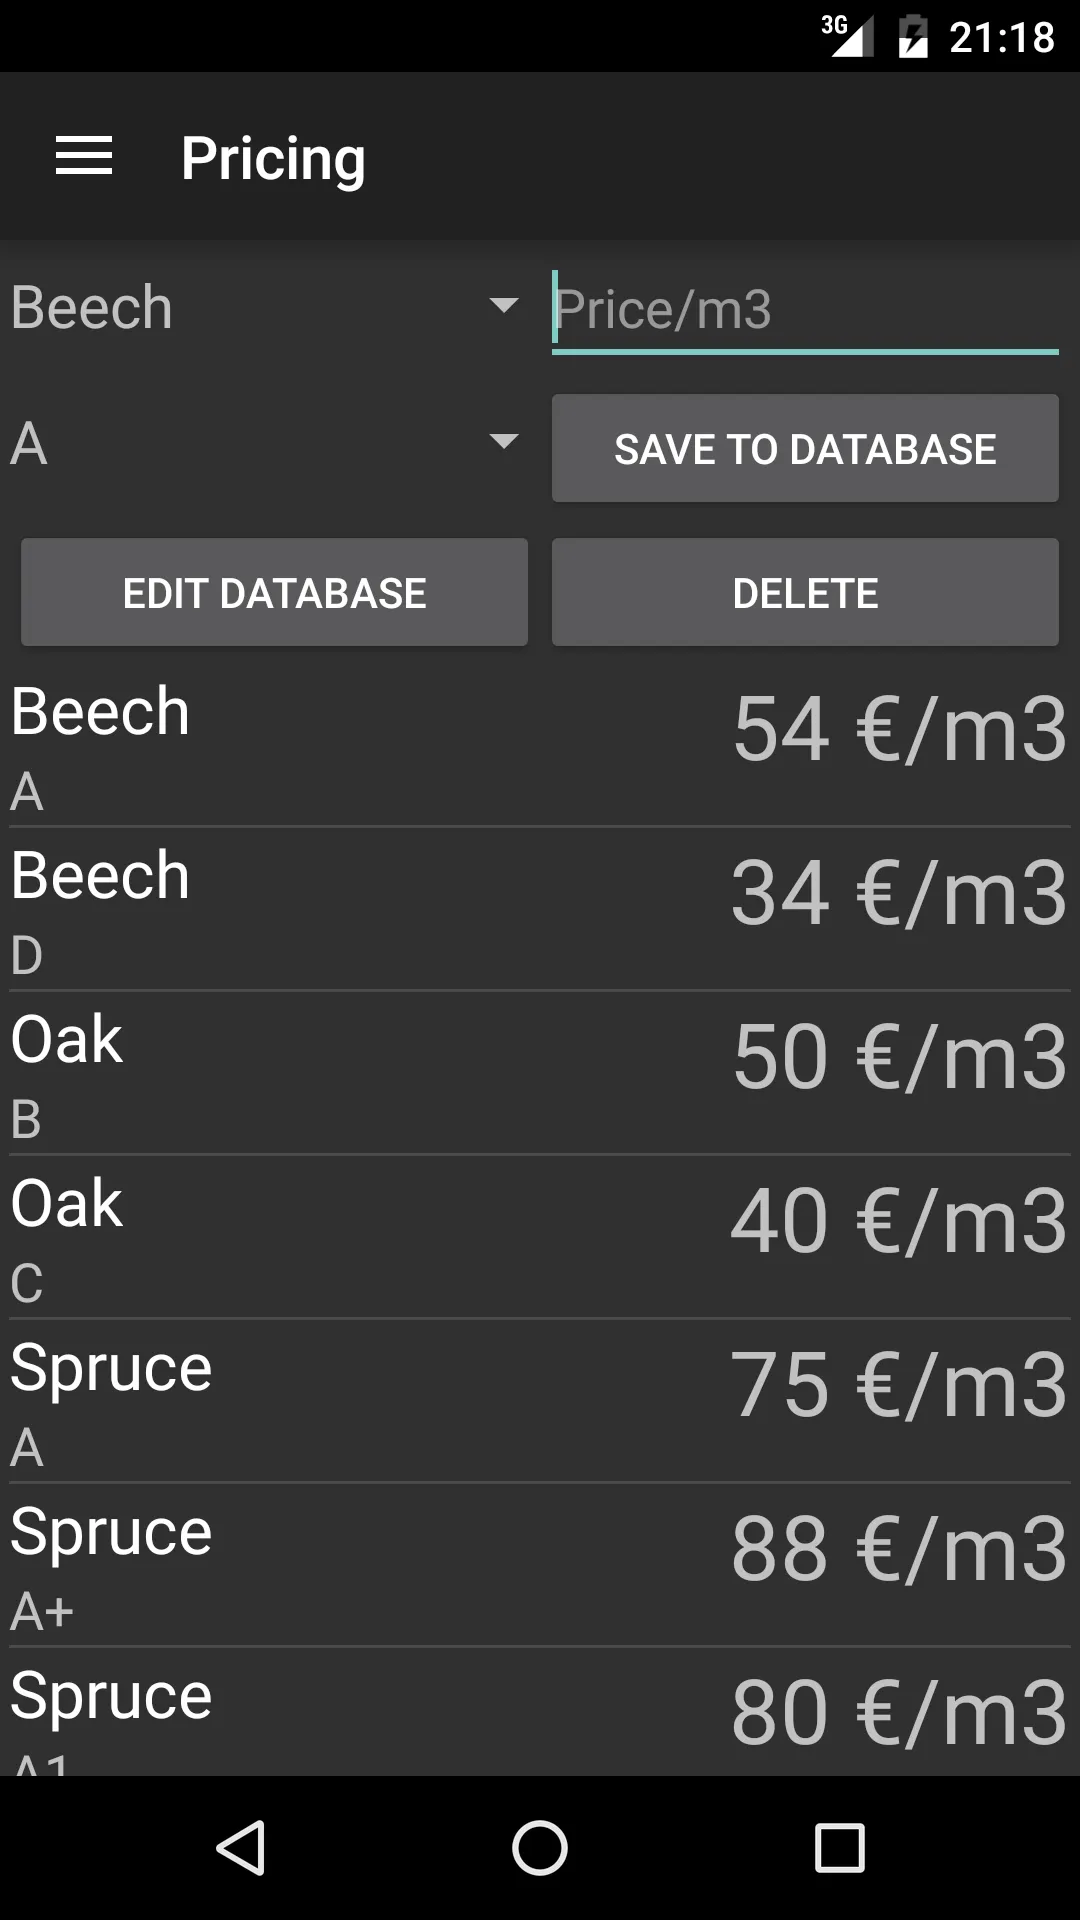Select the Beech grade A 54 €/m3 entry
The width and height of the screenshot is (1080, 1920).
pos(540,747)
